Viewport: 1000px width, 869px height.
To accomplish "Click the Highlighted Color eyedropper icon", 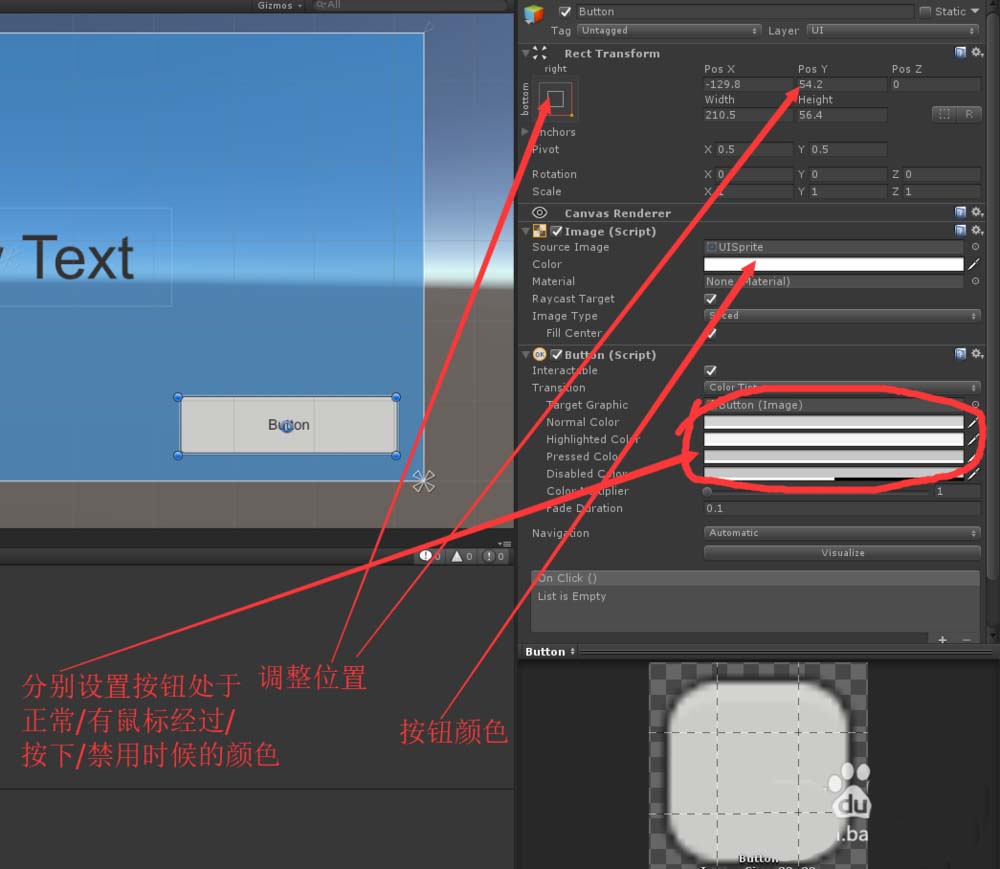I will pos(973,439).
